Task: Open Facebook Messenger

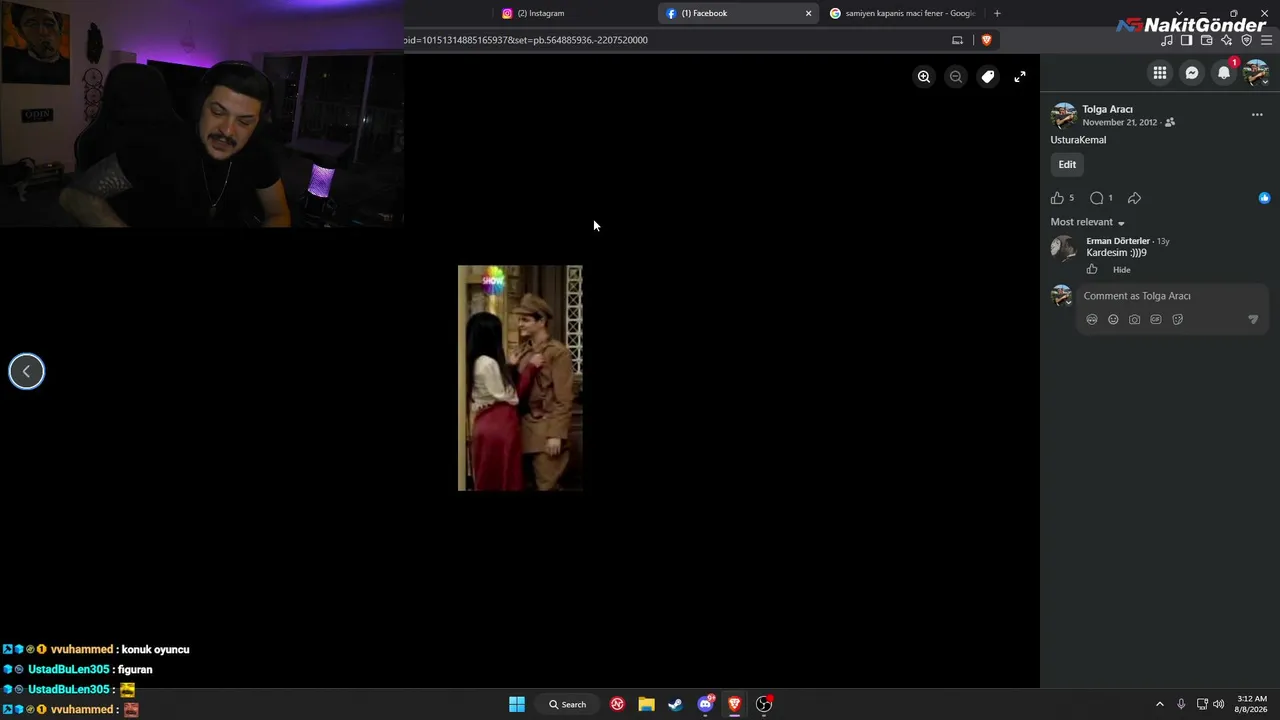Action: (x=1192, y=72)
